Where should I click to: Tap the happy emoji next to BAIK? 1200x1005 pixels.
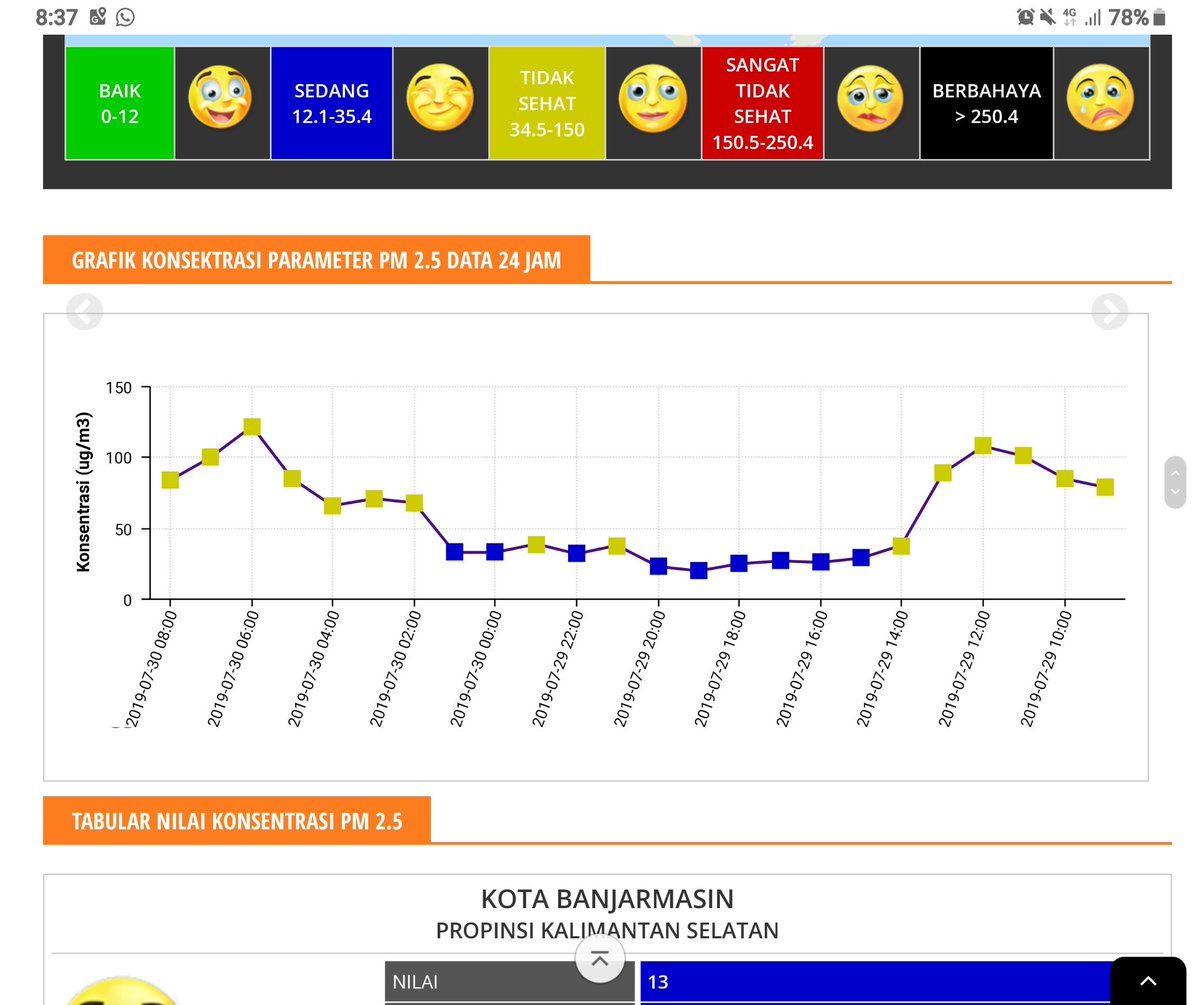click(221, 97)
